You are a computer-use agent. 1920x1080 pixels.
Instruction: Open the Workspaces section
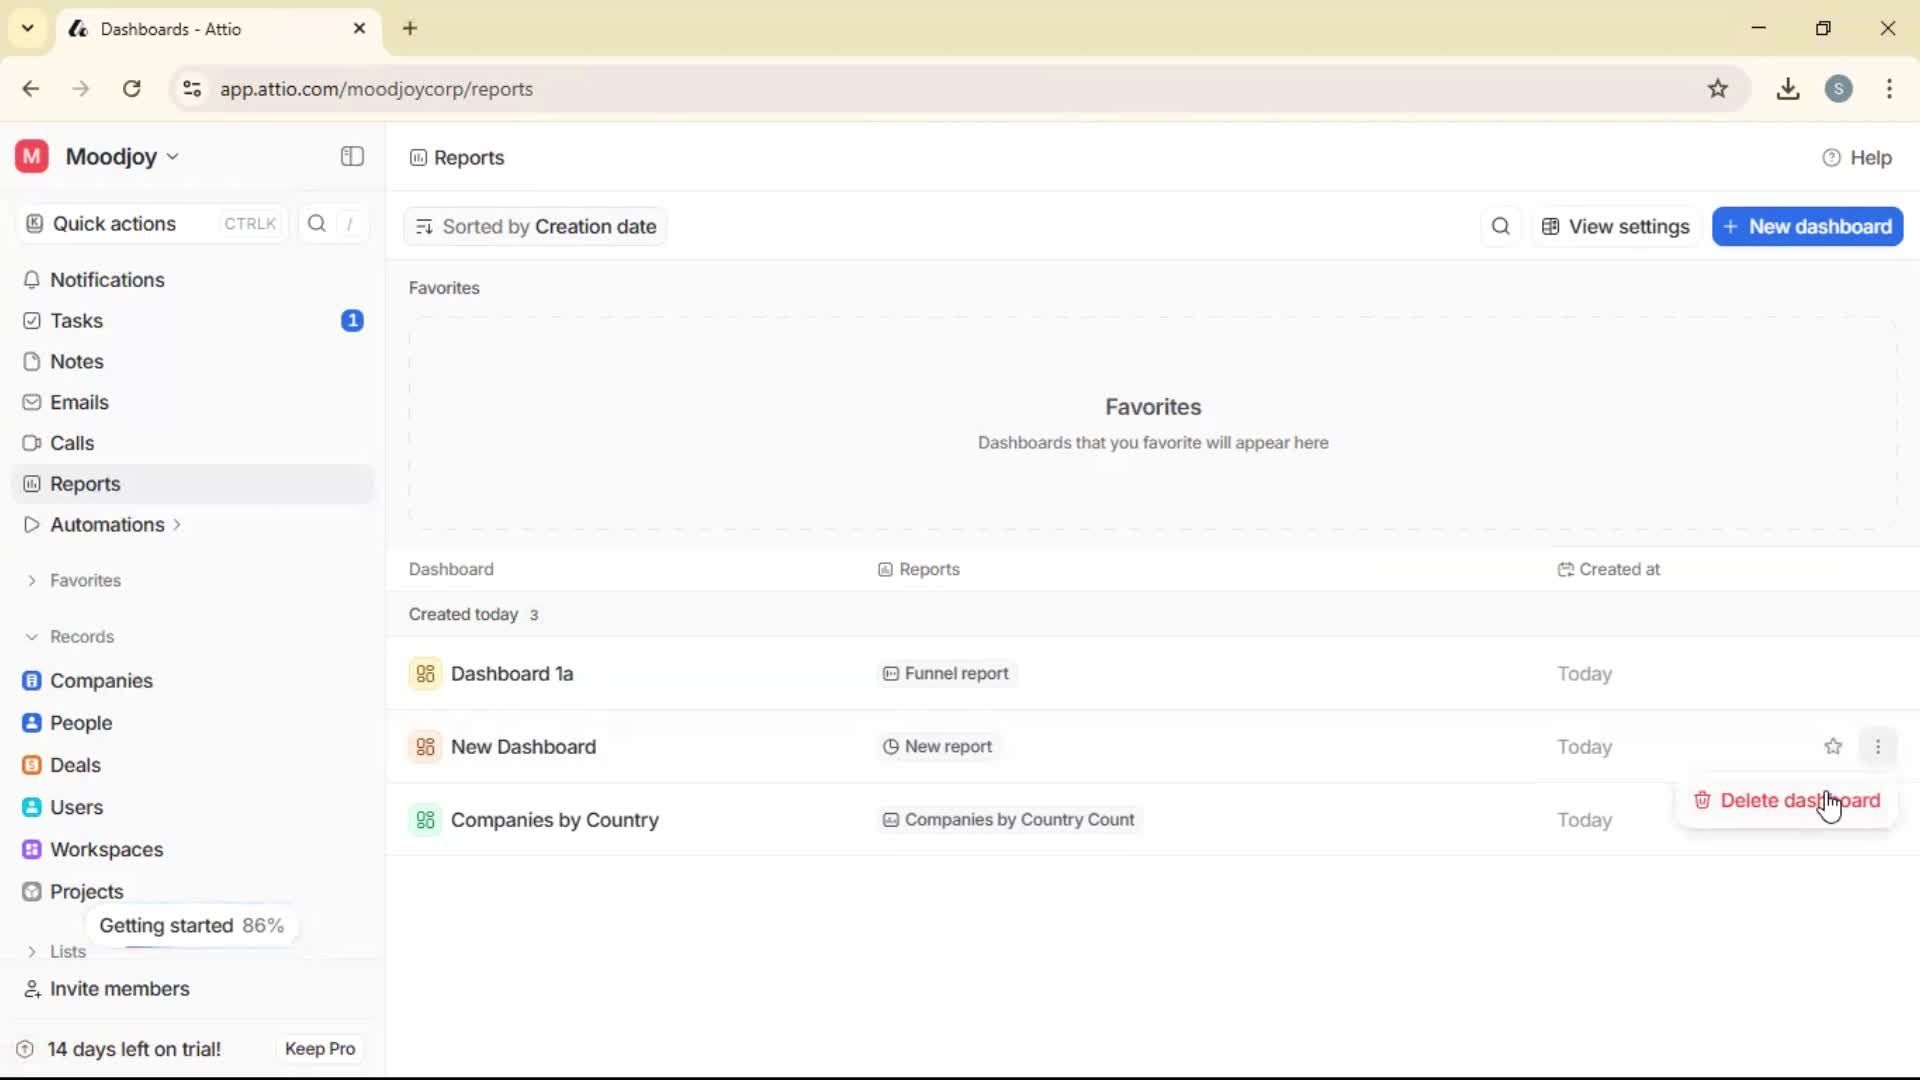(107, 849)
